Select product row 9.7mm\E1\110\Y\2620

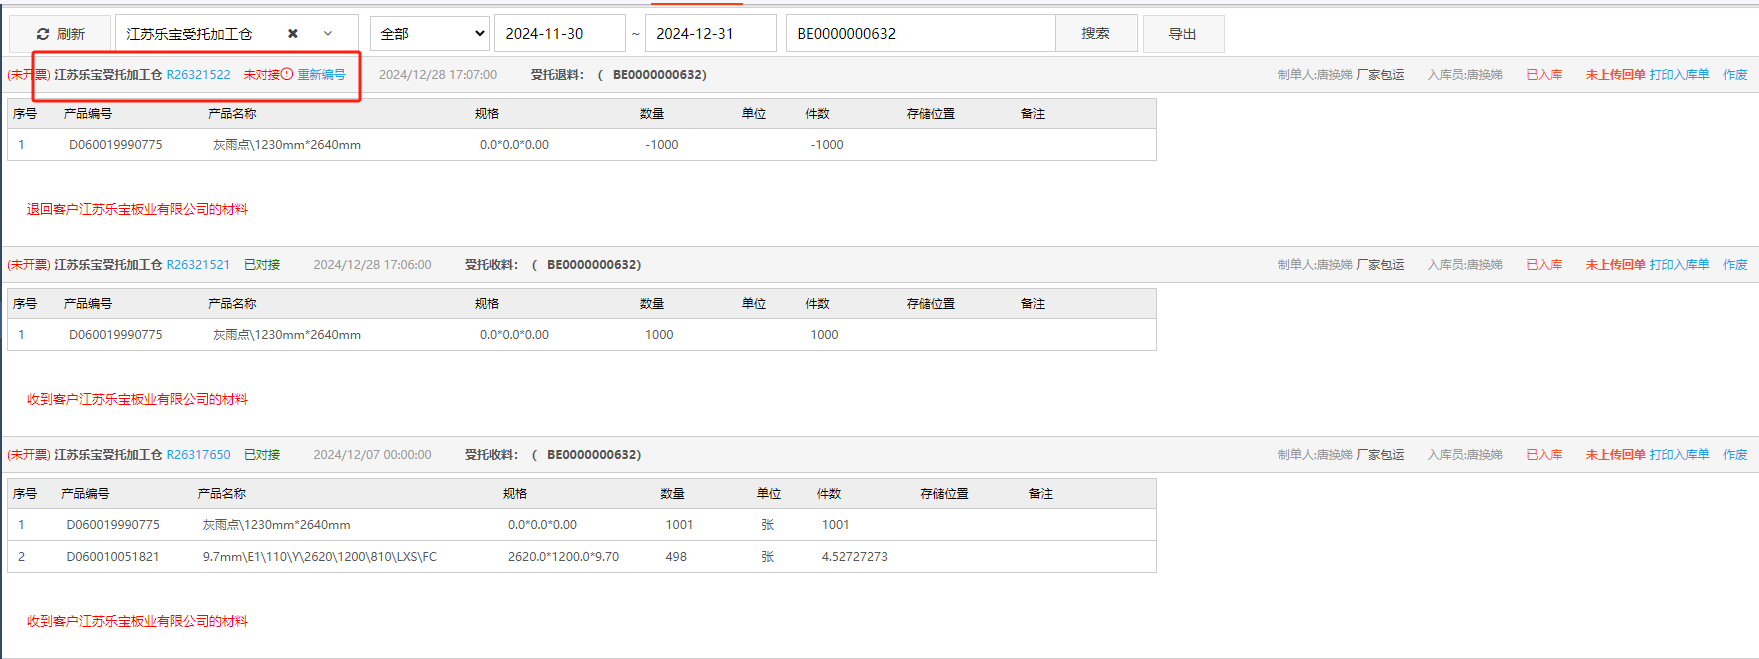click(319, 557)
